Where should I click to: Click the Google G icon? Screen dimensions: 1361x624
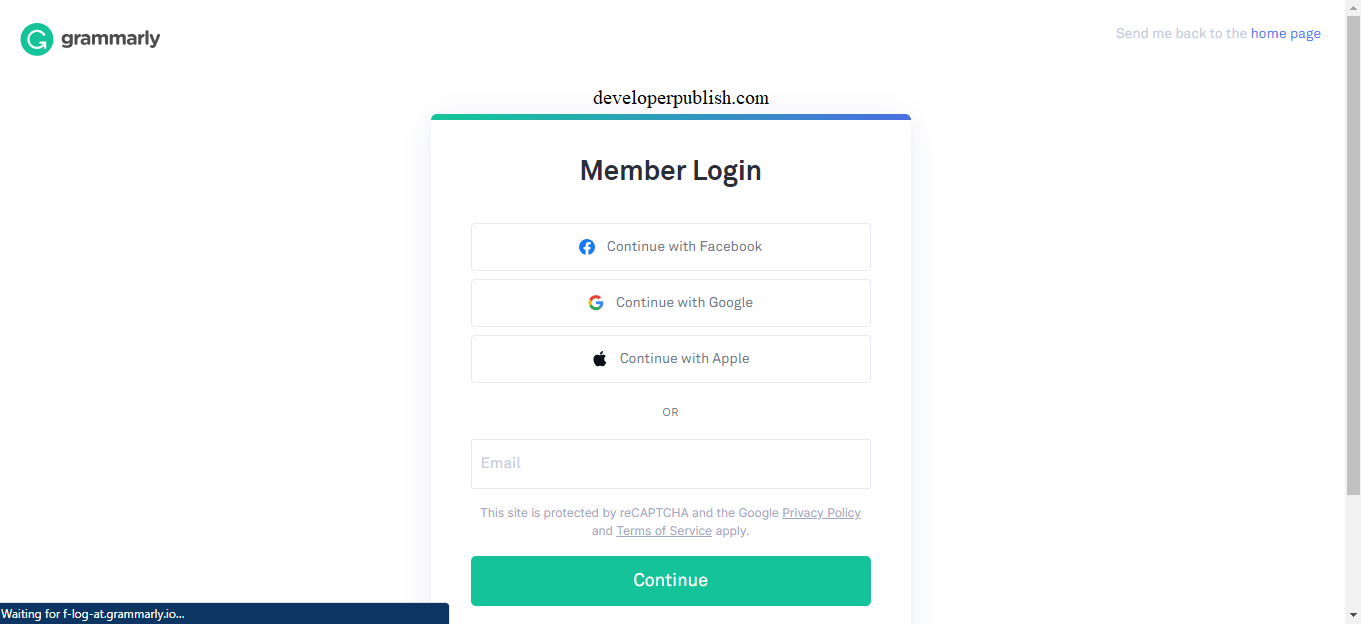pyautogui.click(x=596, y=302)
